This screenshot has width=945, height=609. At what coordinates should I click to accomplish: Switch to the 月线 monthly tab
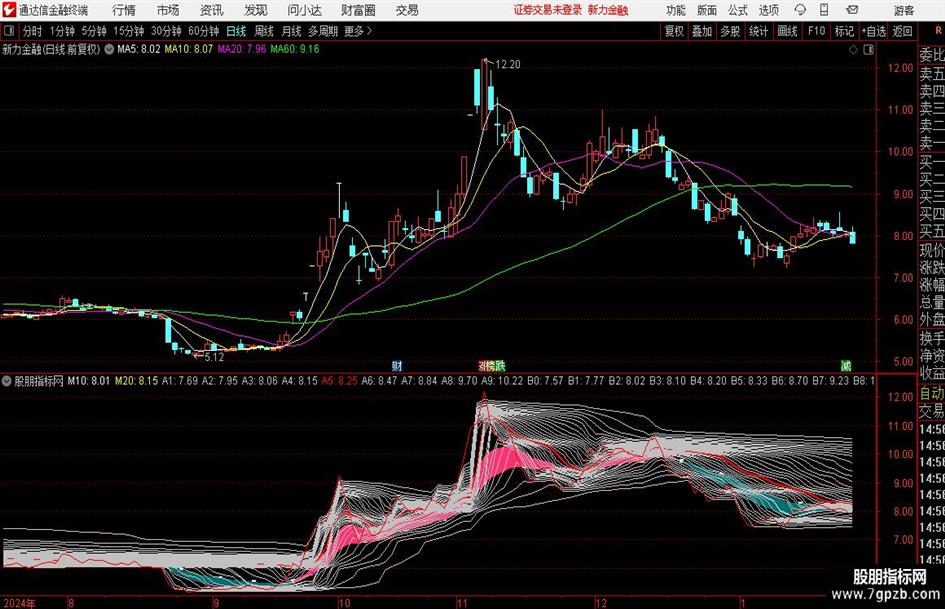(291, 31)
